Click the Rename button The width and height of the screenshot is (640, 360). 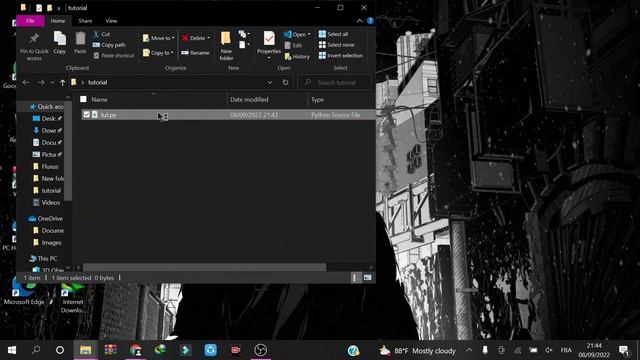[196, 53]
